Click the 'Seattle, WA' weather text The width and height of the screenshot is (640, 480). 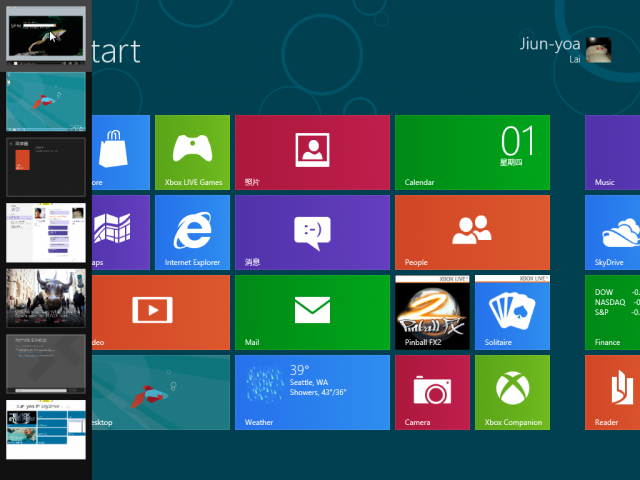[309, 382]
